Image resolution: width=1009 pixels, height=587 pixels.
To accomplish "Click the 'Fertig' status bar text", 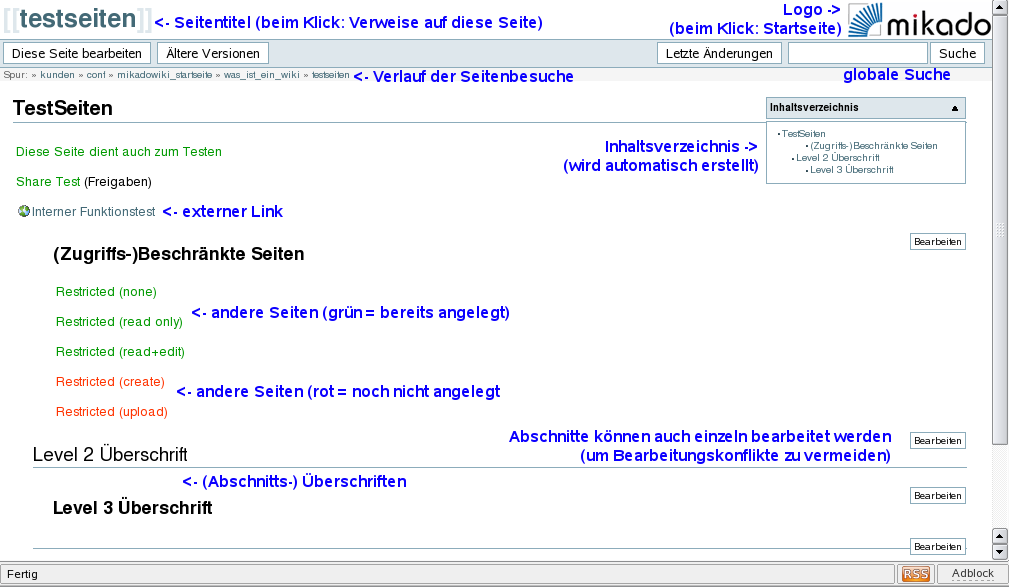I will click(23, 573).
